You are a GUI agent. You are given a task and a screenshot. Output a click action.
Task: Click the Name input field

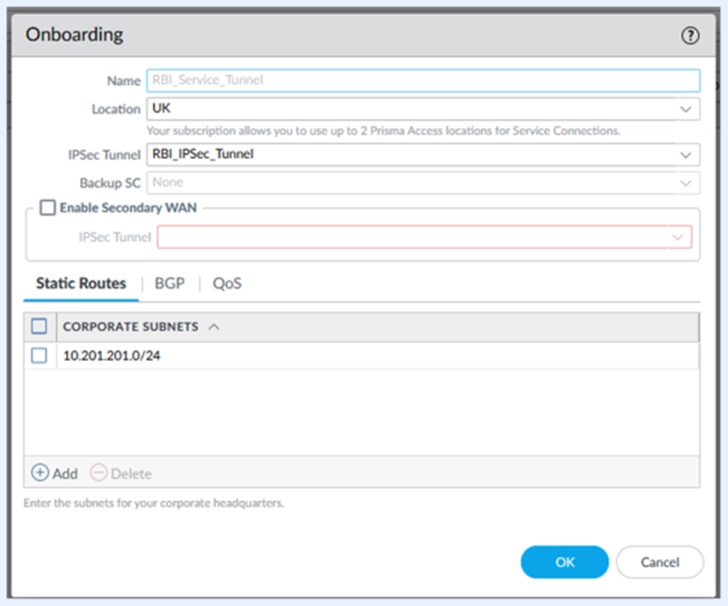tap(422, 81)
